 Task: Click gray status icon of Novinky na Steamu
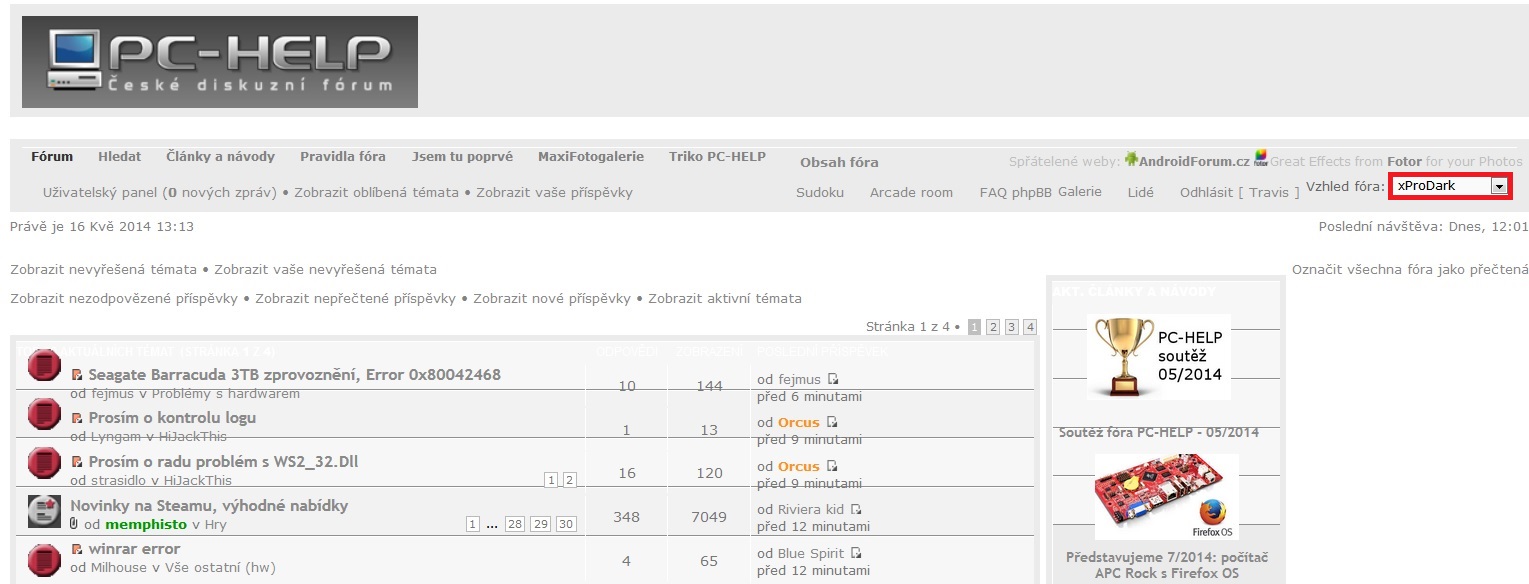tap(44, 512)
